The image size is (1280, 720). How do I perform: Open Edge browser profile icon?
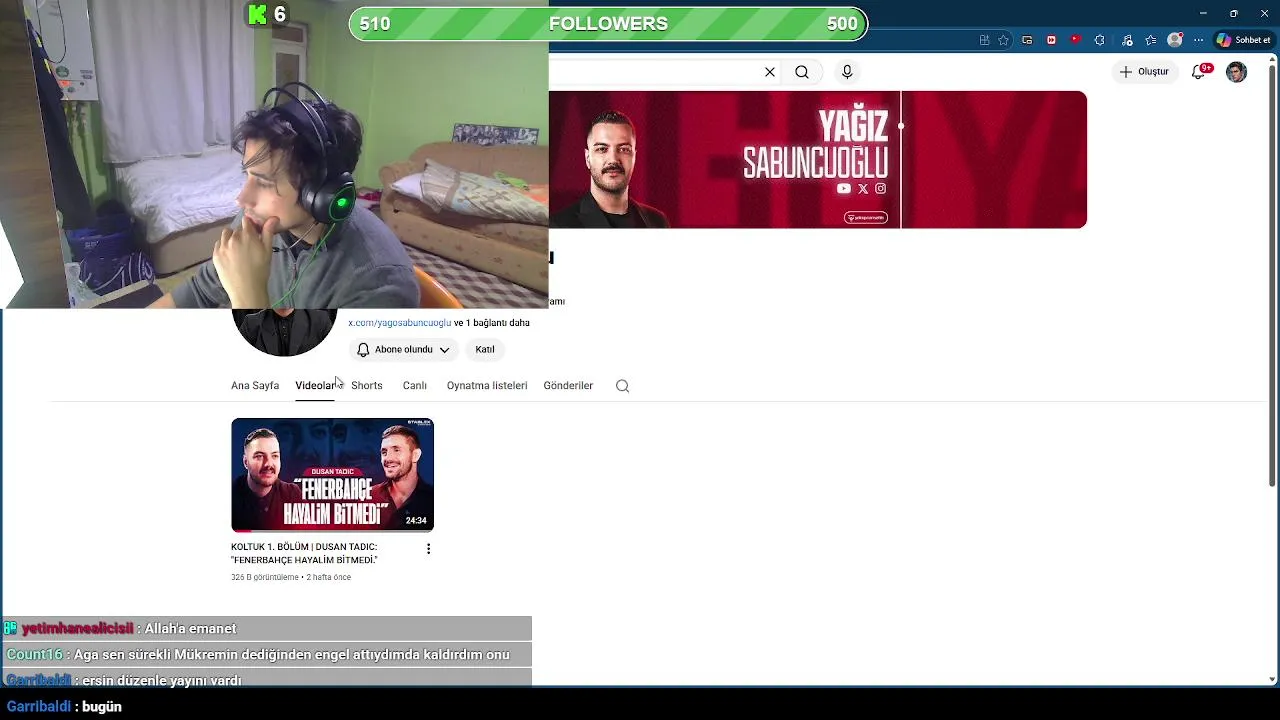pos(1175,40)
